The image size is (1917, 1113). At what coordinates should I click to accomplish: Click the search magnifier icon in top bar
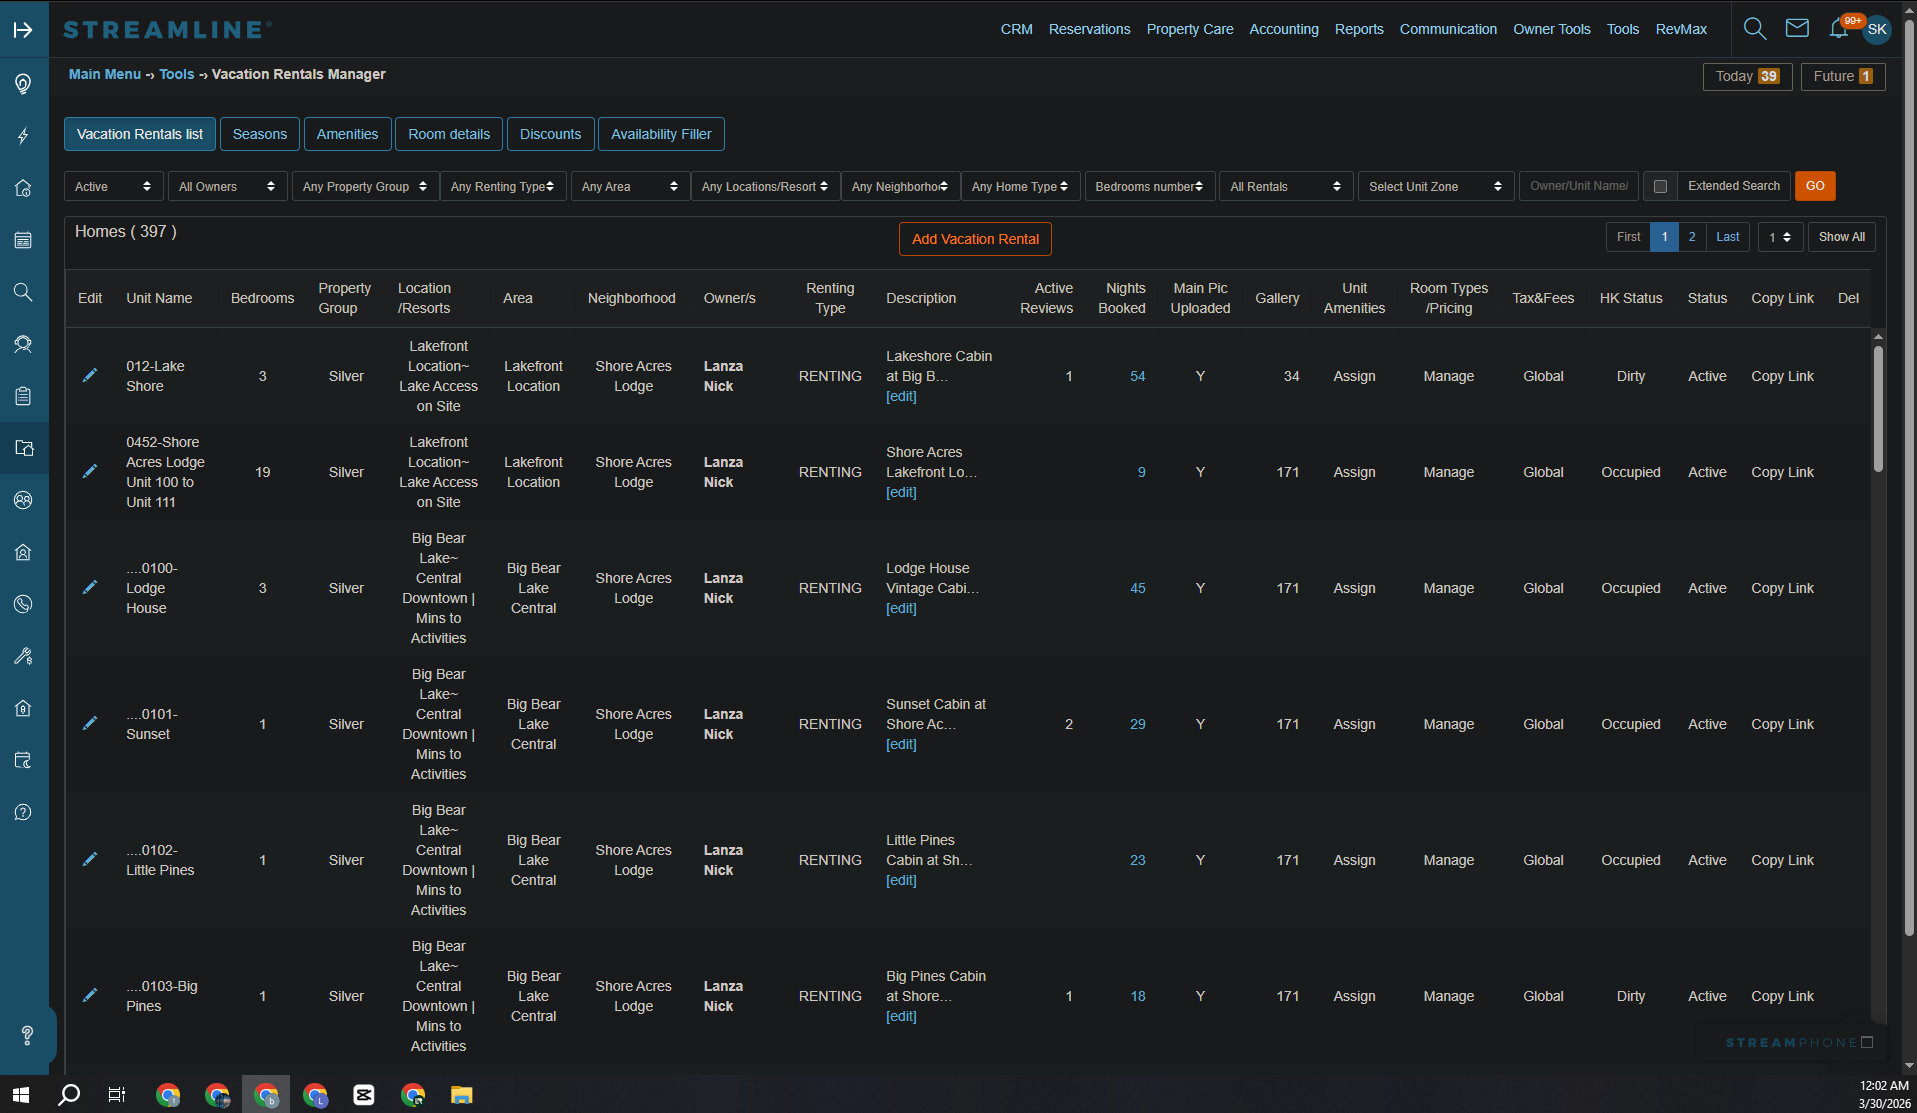pyautogui.click(x=1754, y=29)
